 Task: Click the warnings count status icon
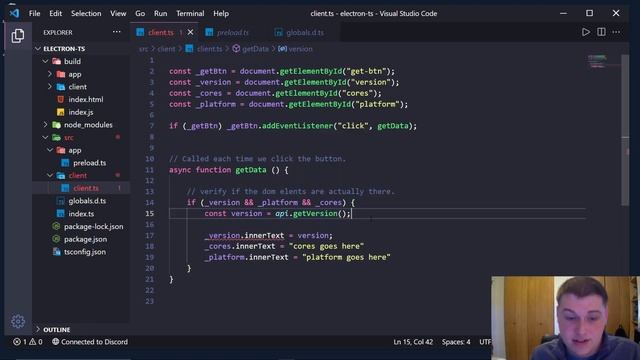36,342
